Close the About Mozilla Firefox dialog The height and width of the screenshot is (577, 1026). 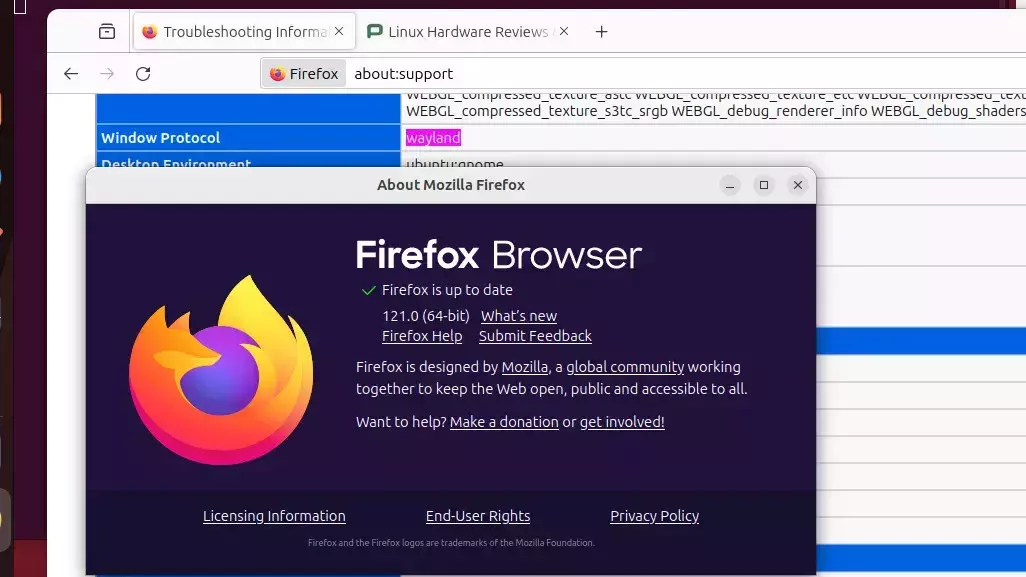tap(798, 185)
